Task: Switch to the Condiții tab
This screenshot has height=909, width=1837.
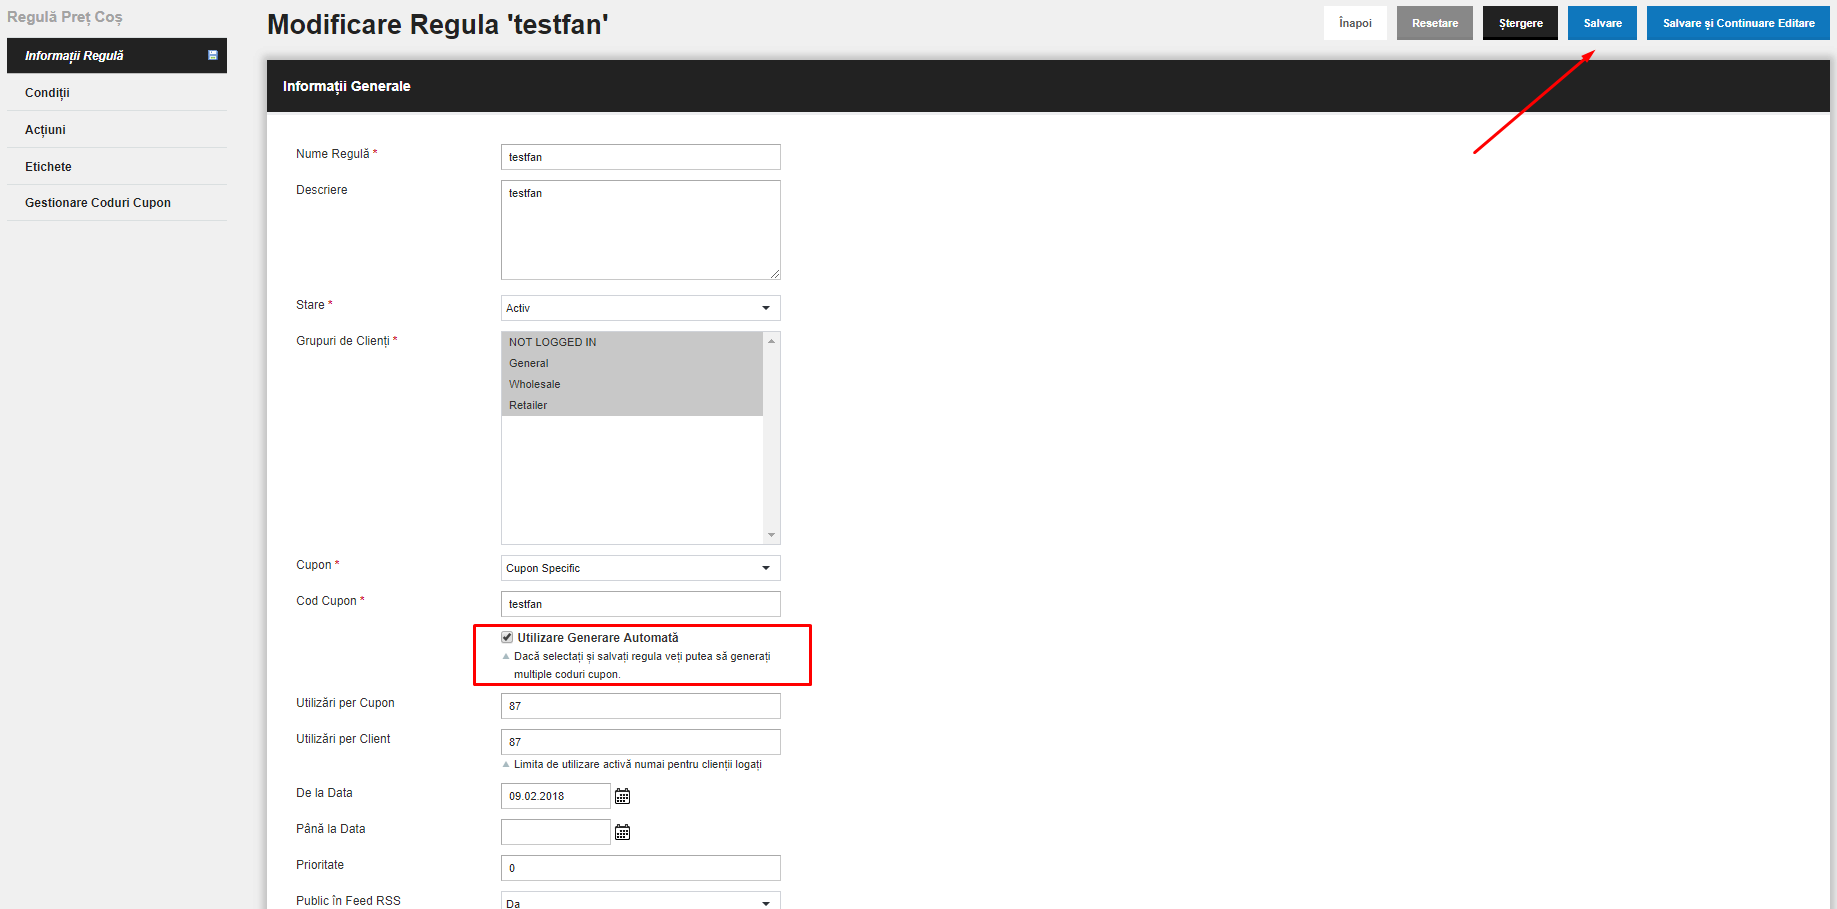Action: click(x=117, y=93)
